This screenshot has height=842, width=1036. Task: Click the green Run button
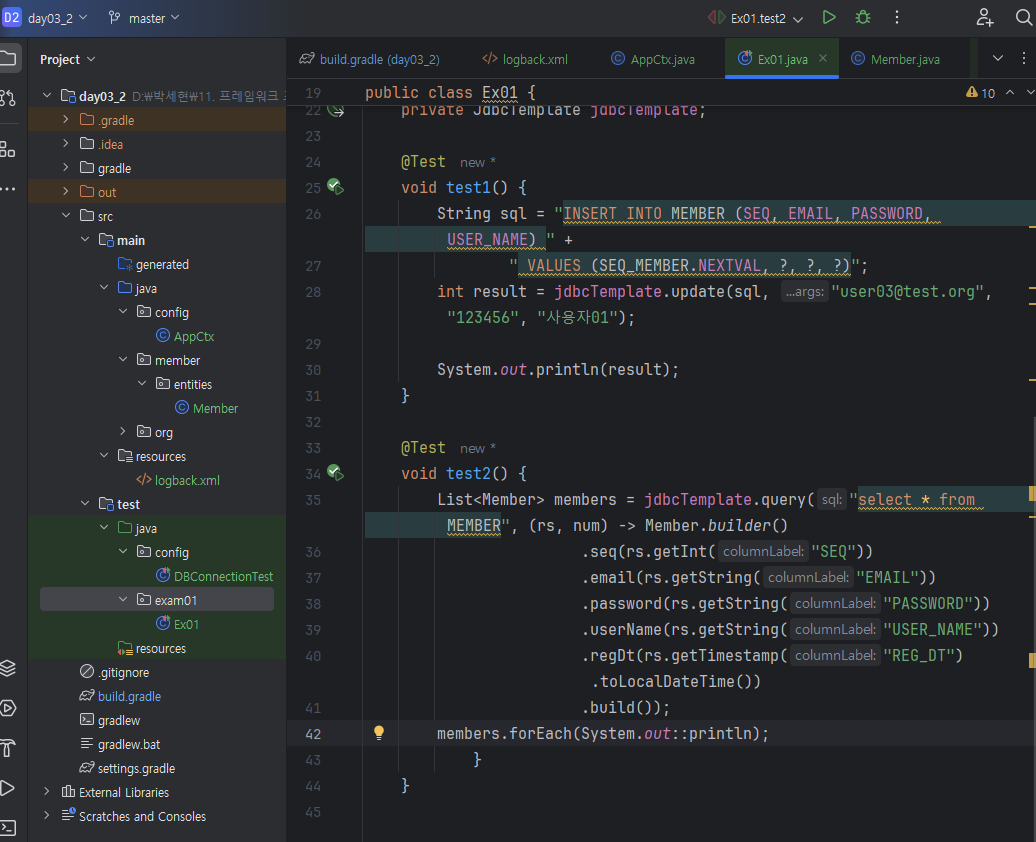[829, 18]
